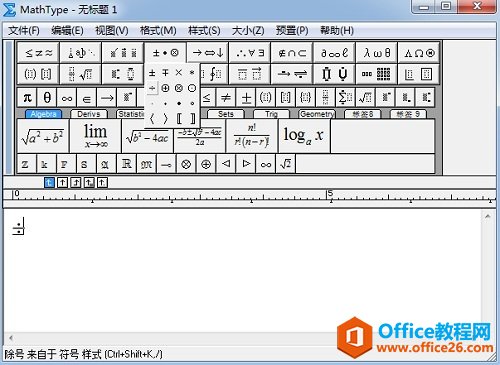Insert theta from the small symbol bar
500x365 pixels.
47,98
